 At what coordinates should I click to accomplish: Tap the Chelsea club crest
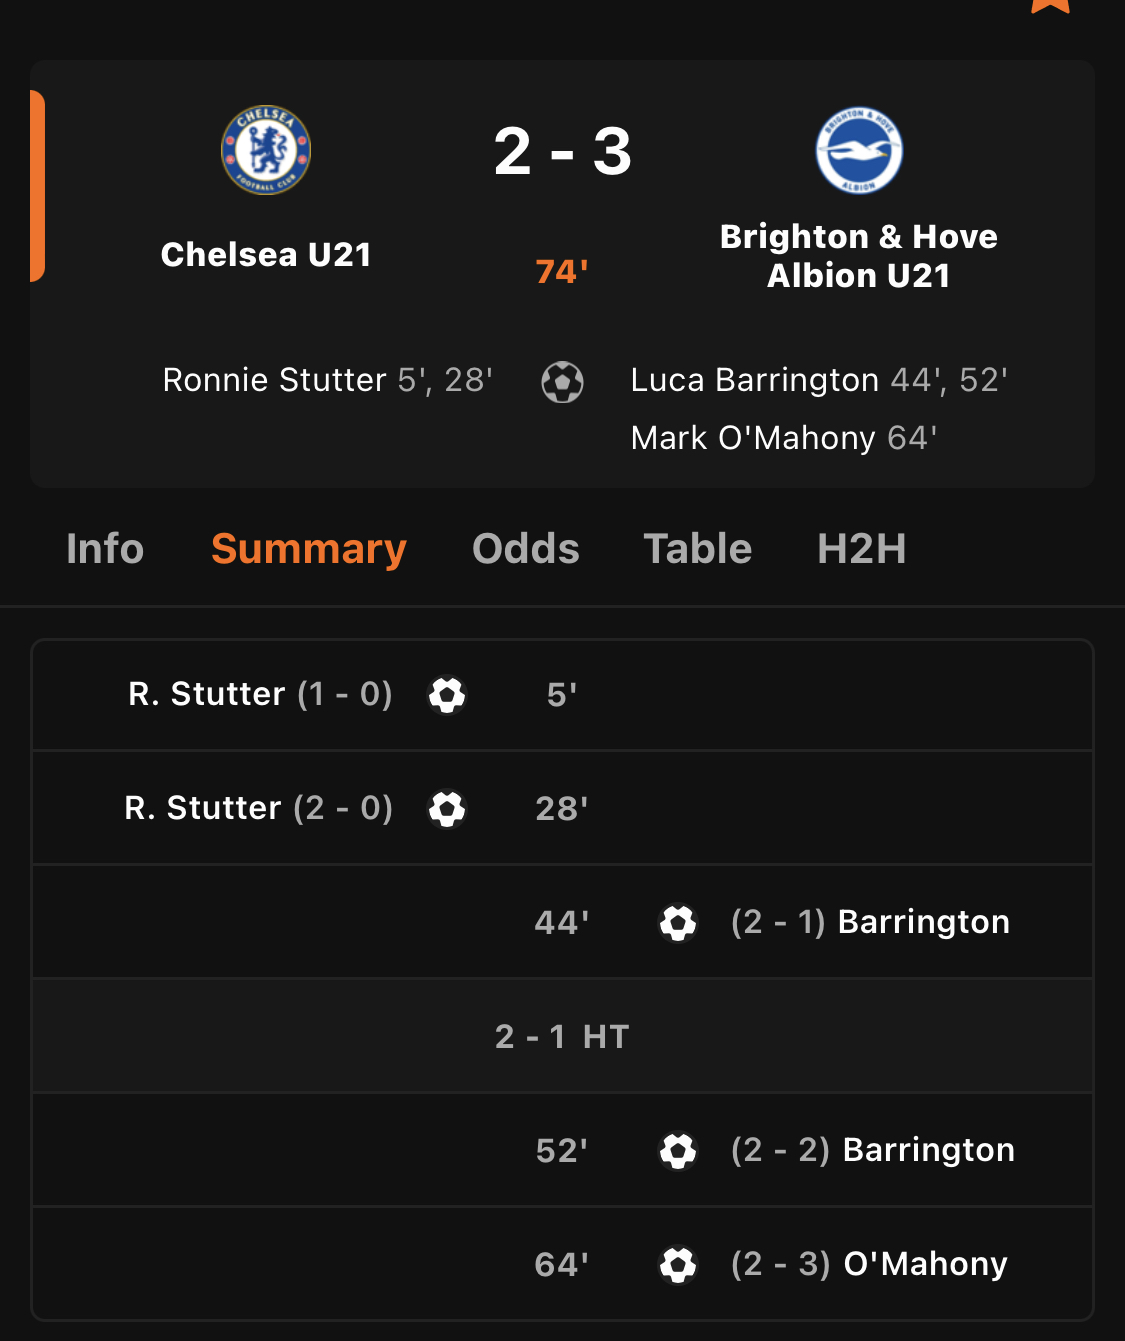coord(266,150)
